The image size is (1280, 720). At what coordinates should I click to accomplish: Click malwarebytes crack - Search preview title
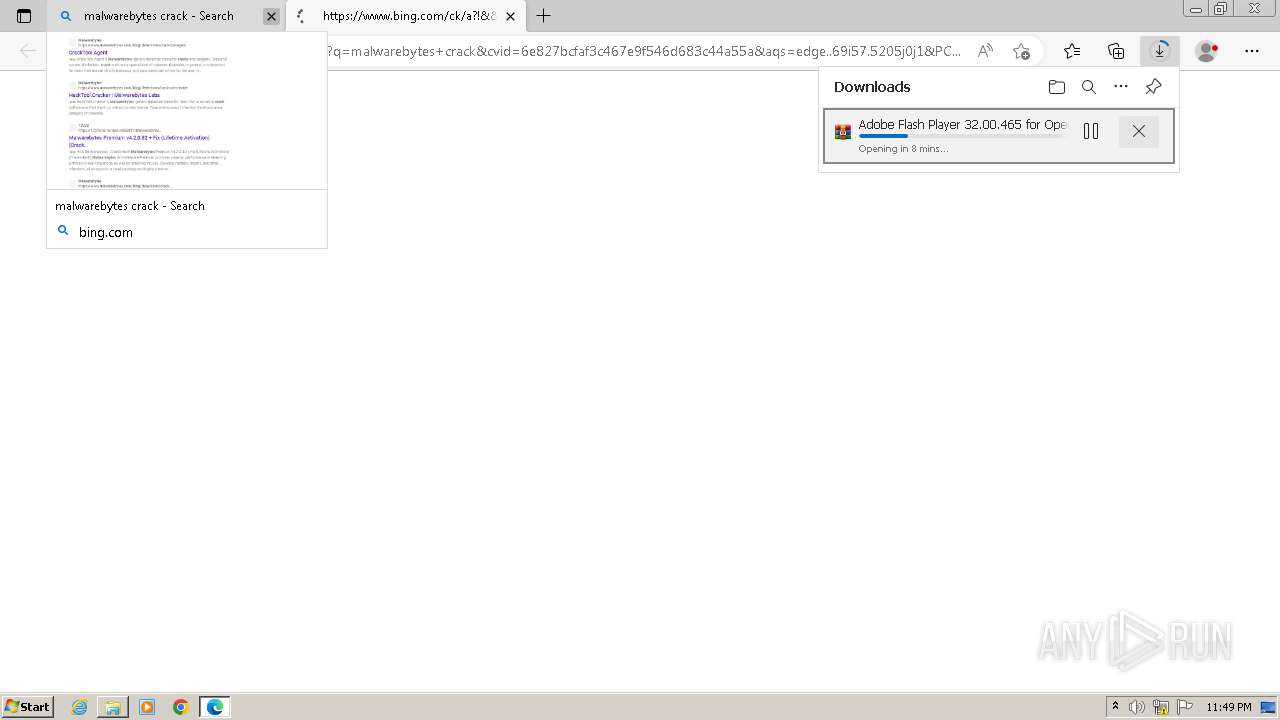click(130, 206)
